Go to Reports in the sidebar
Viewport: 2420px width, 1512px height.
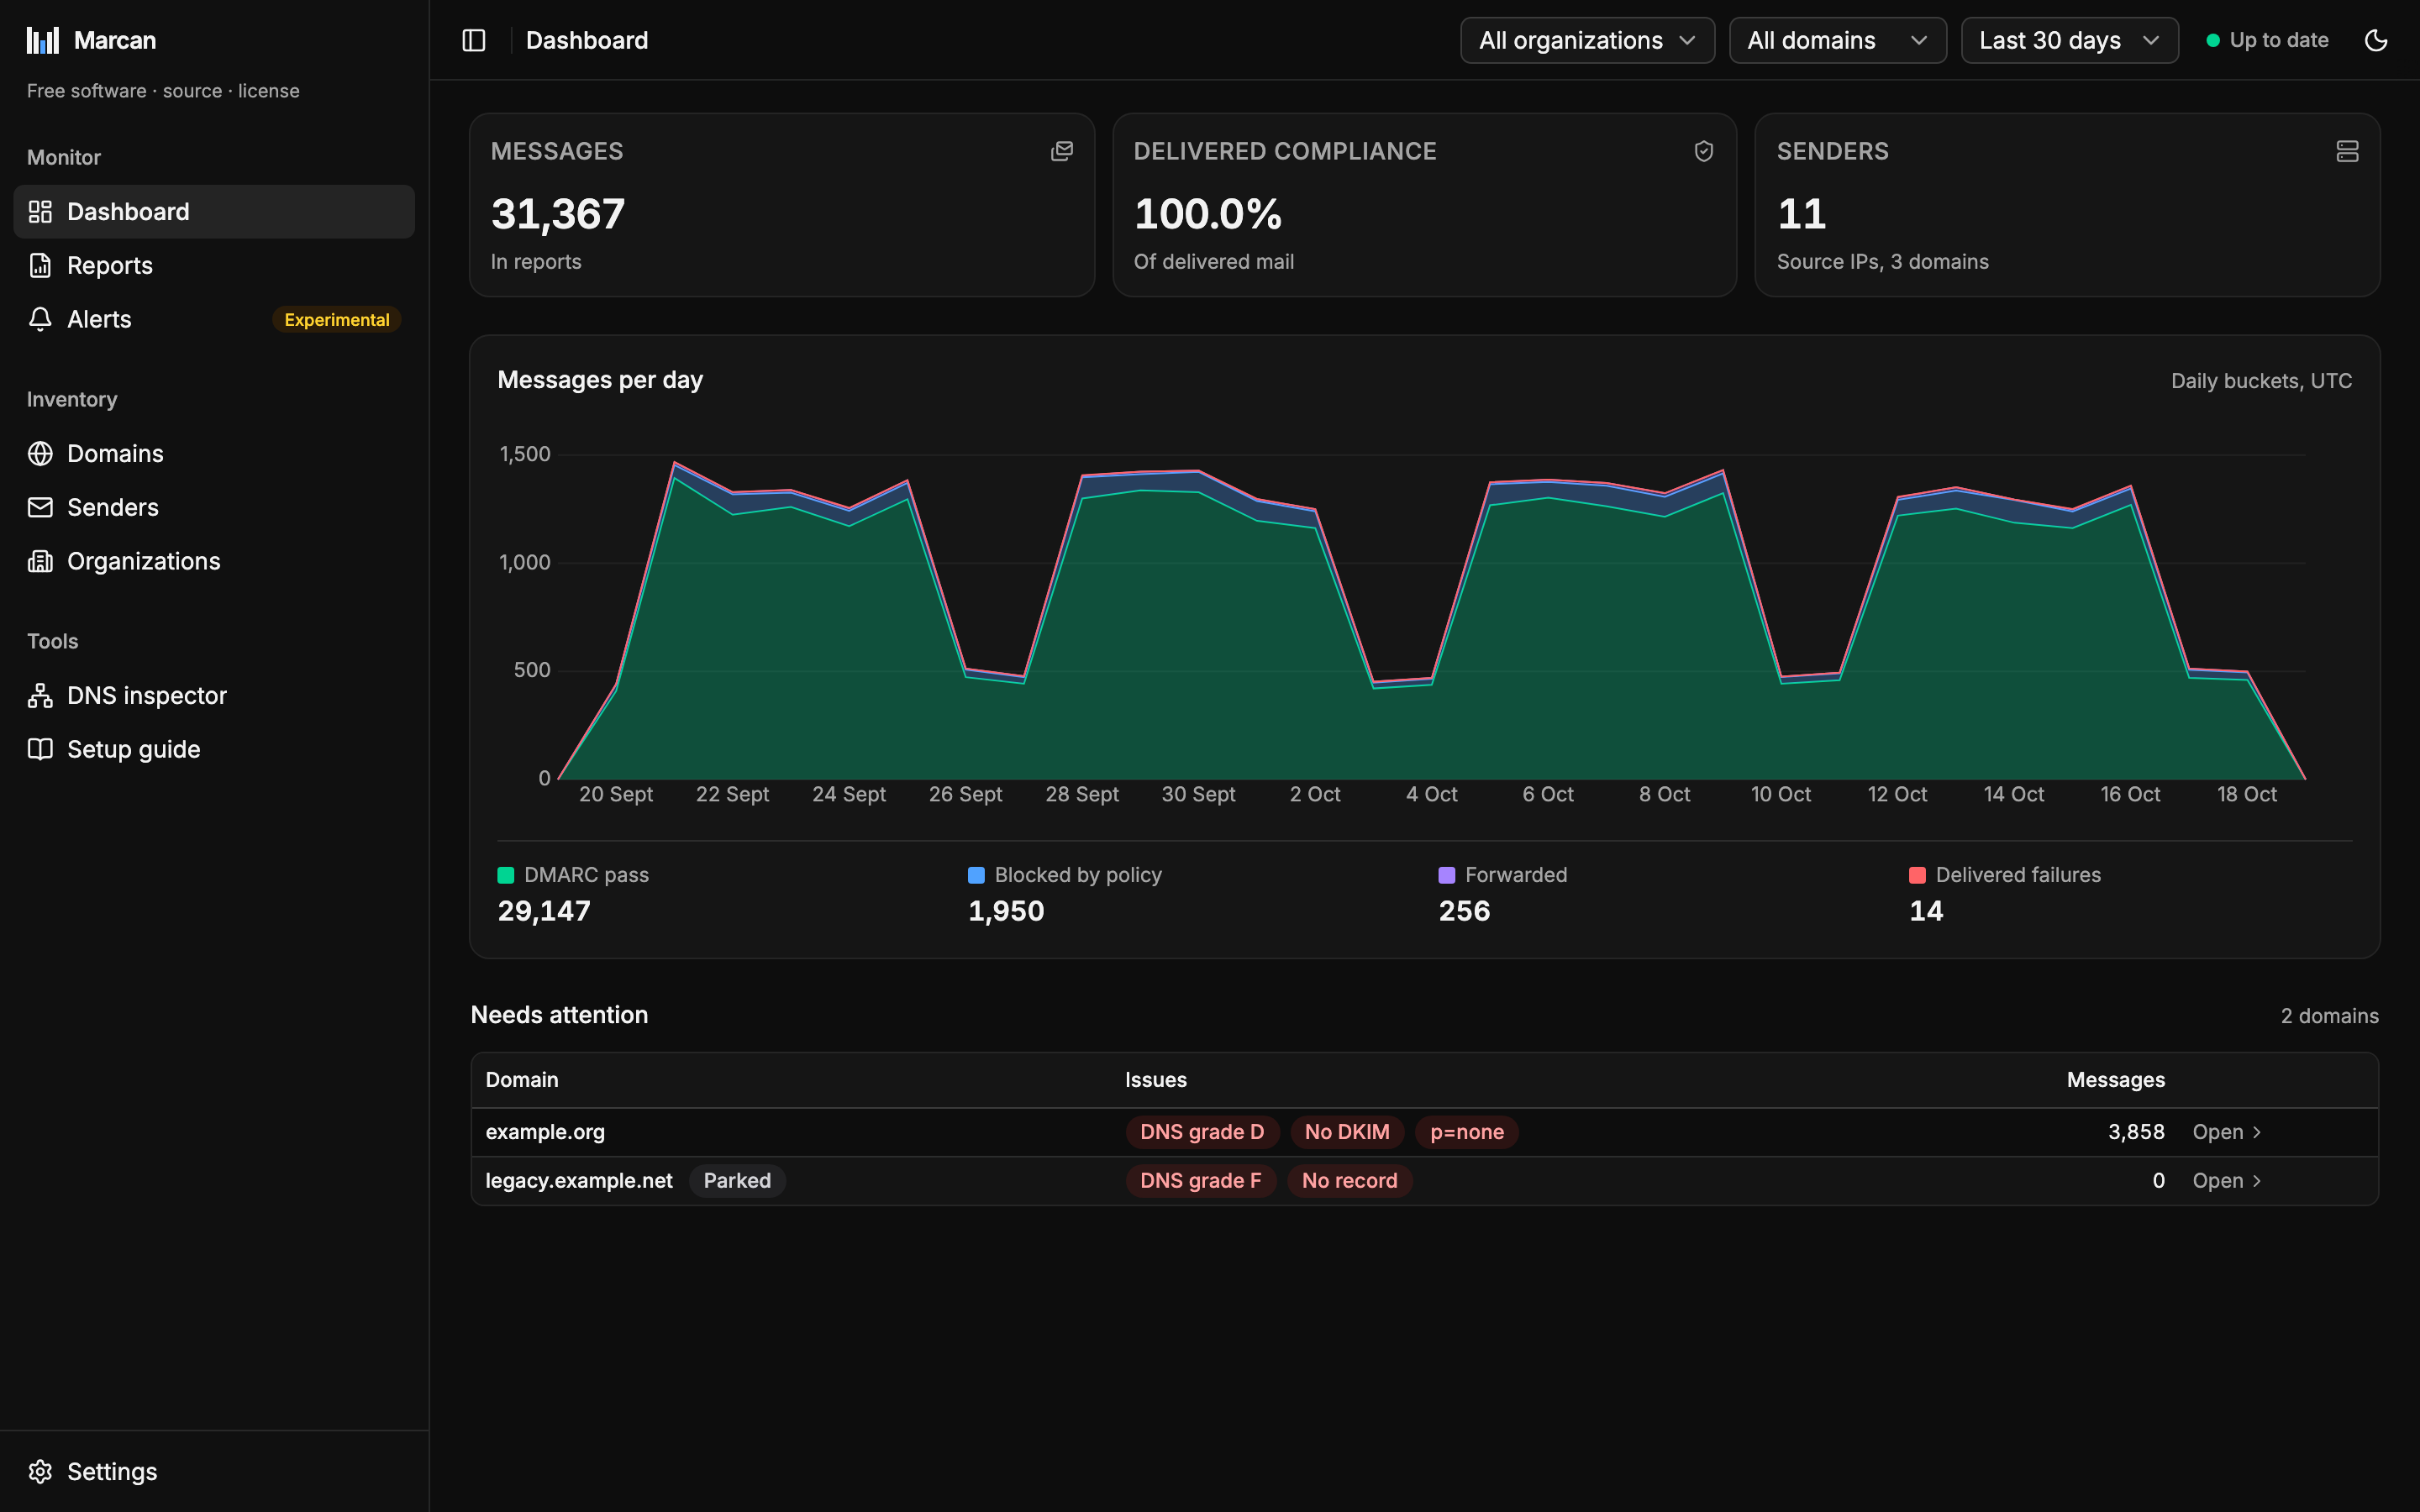(x=214, y=265)
